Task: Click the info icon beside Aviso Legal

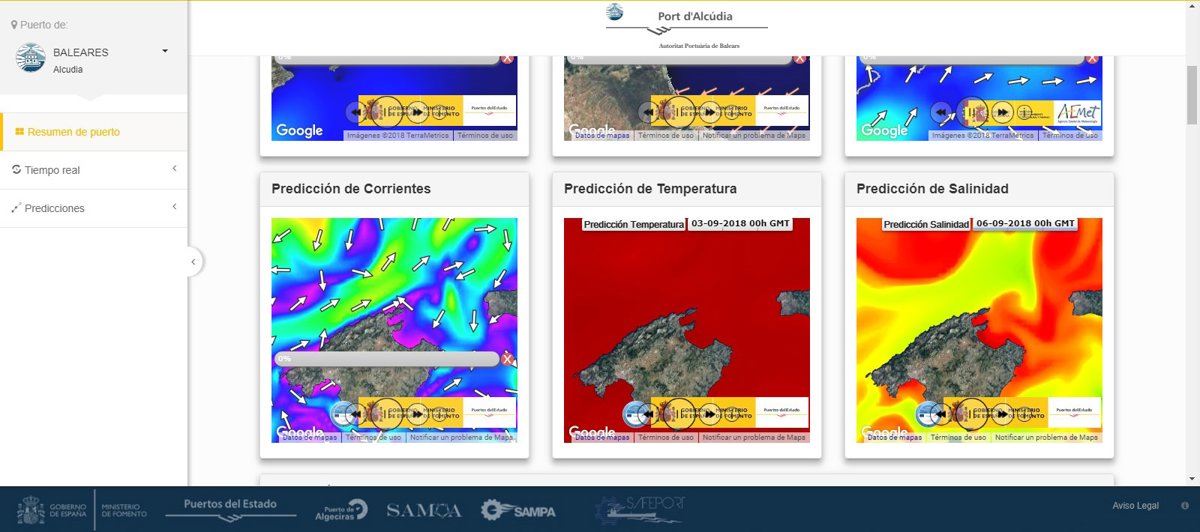Action: 1185,506
